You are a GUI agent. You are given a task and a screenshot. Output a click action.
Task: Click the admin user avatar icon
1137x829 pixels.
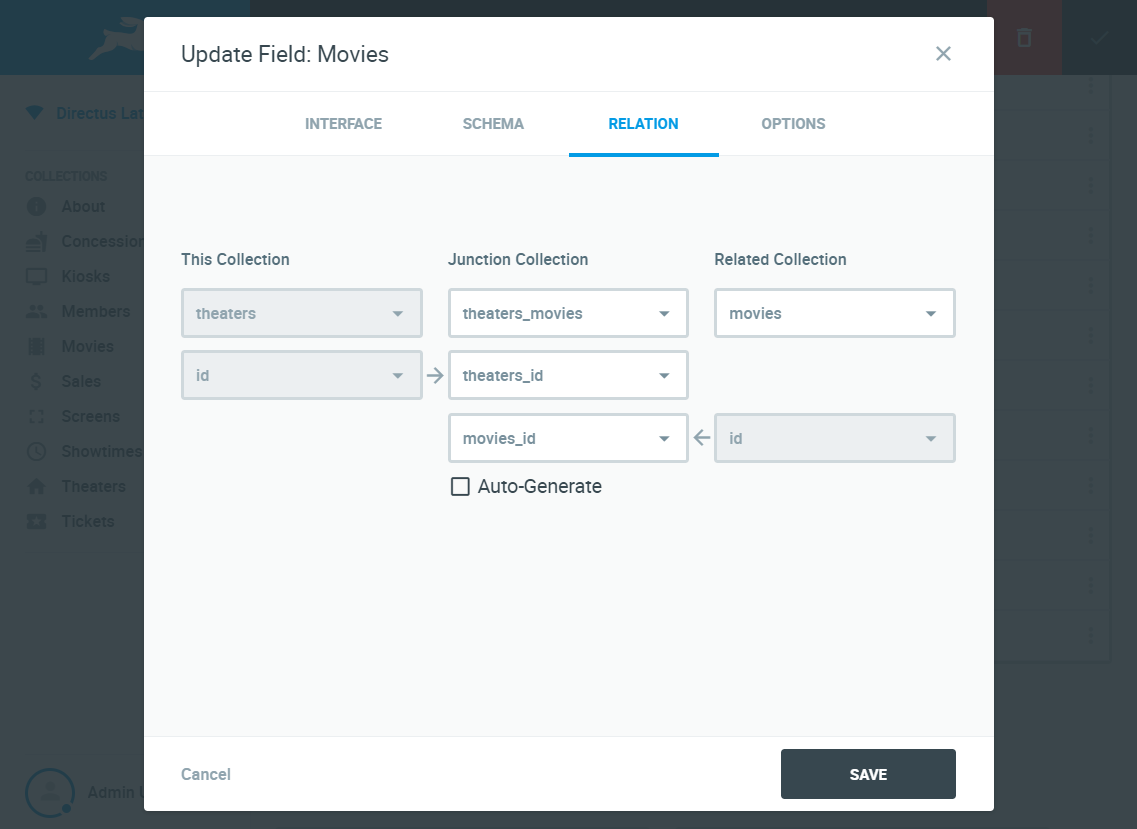49,793
